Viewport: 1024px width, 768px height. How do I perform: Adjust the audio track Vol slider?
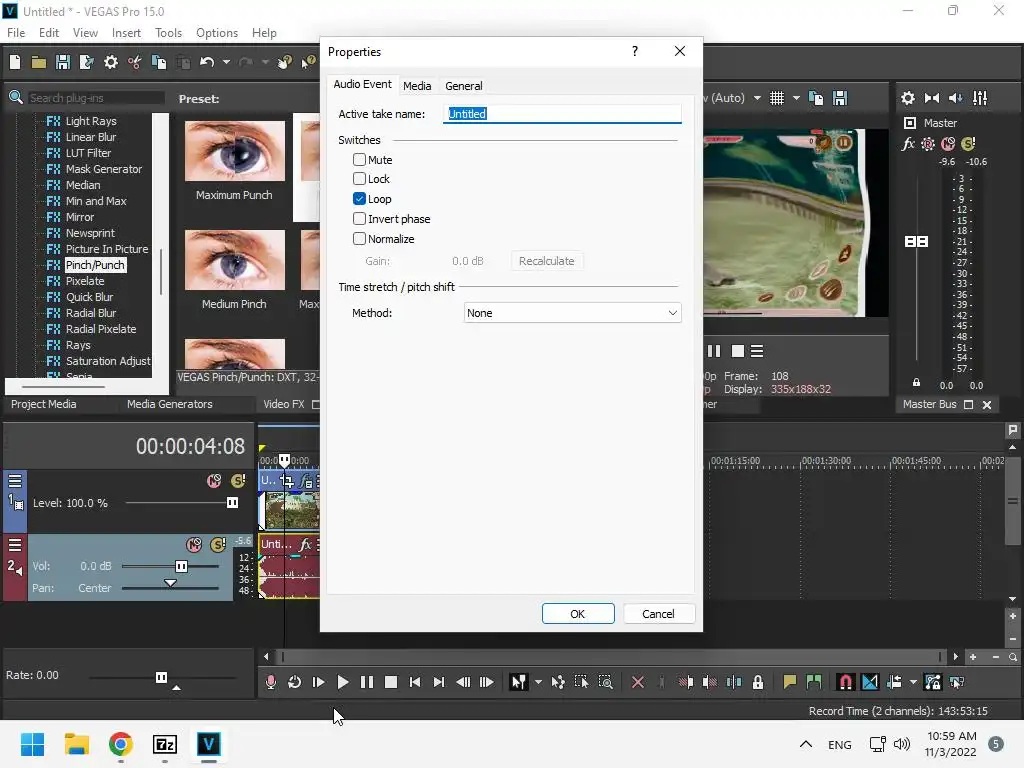pyautogui.click(x=181, y=566)
